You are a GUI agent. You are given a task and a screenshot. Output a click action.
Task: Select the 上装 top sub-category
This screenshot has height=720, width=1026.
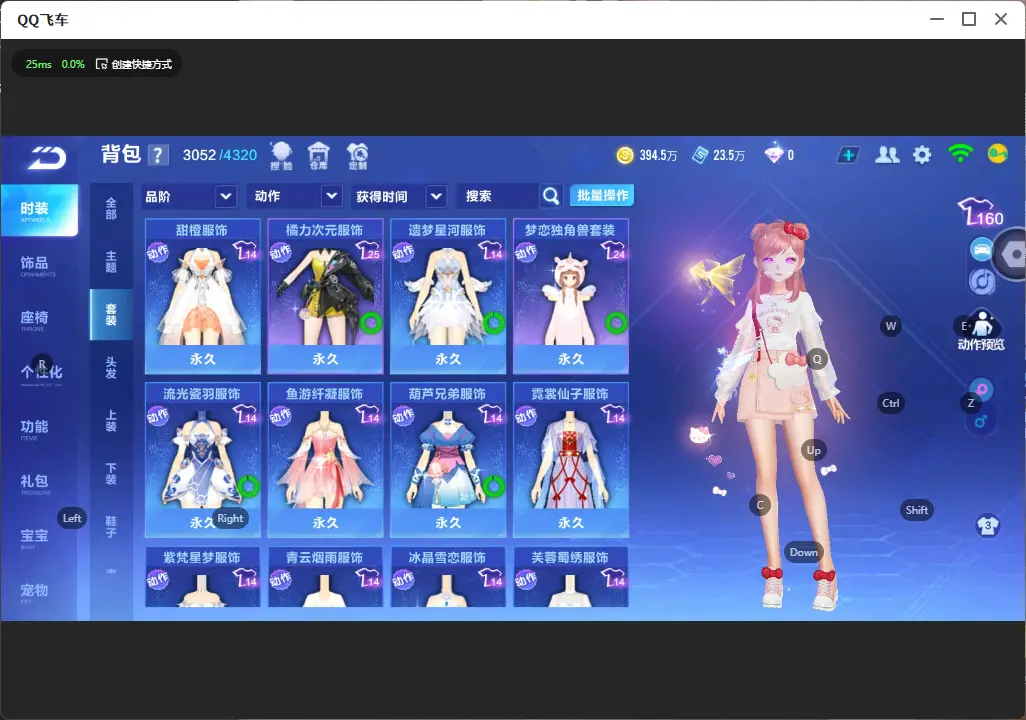(111, 421)
